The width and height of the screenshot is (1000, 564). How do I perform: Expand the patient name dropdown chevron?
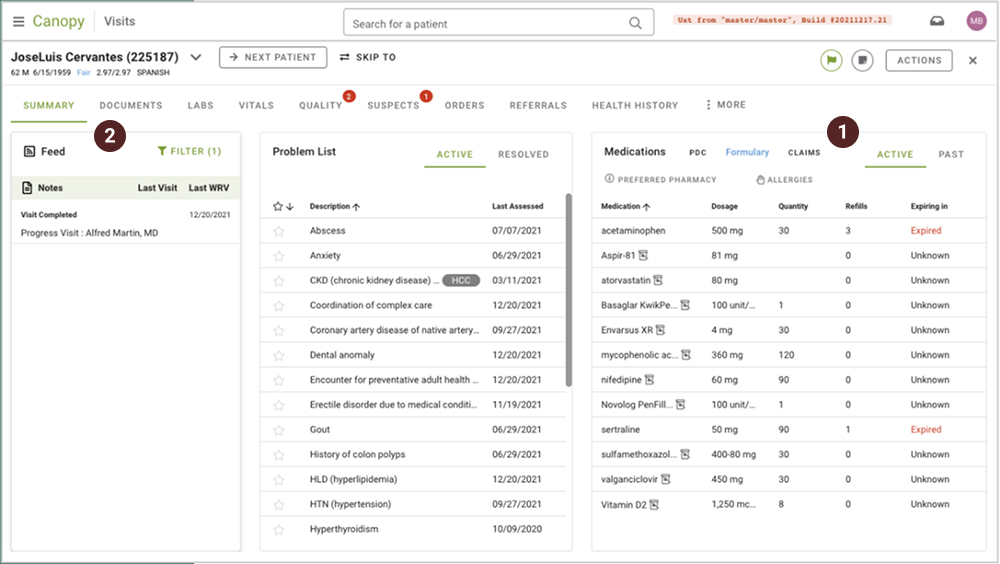pos(196,58)
